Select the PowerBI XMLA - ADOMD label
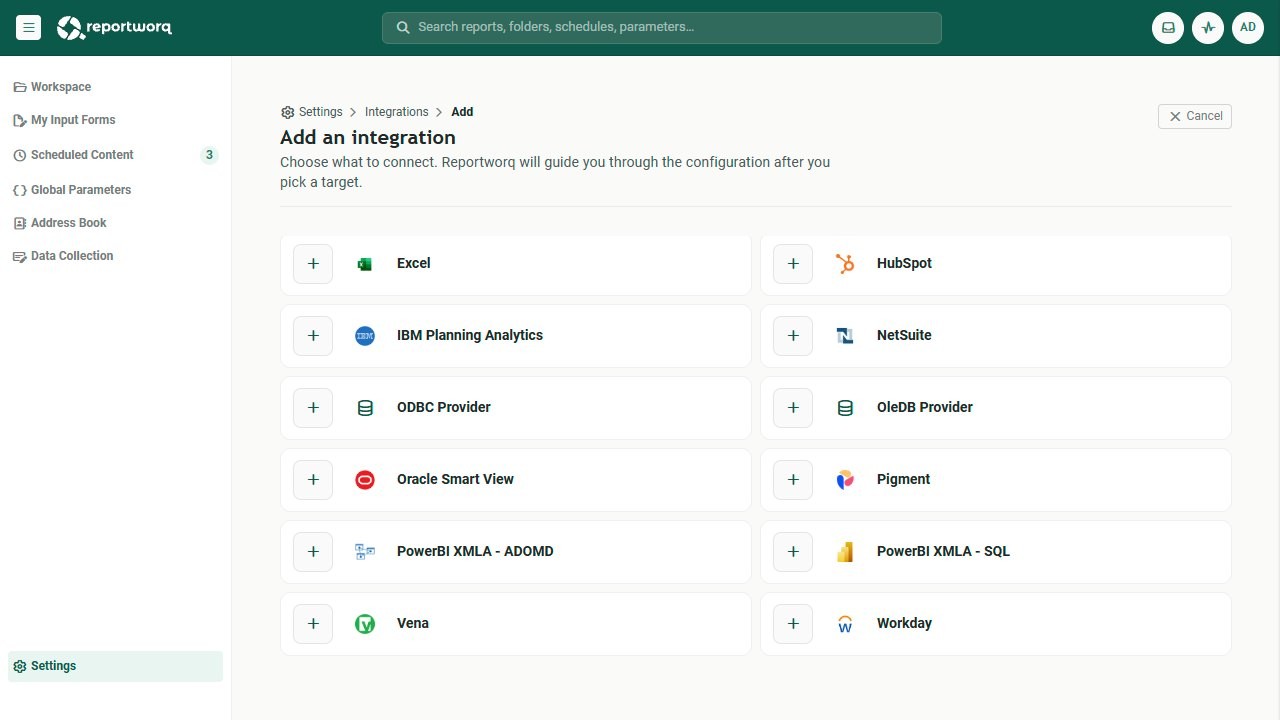Screen dimensions: 1280x720 click(475, 552)
